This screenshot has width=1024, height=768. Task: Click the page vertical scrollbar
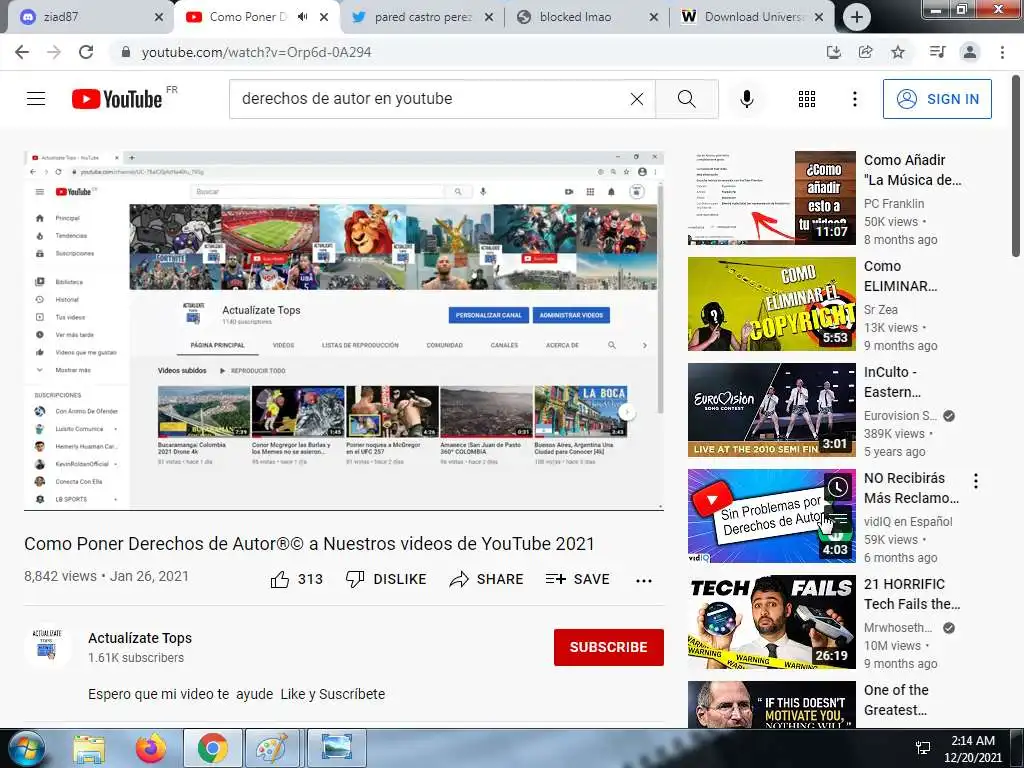1016,167
